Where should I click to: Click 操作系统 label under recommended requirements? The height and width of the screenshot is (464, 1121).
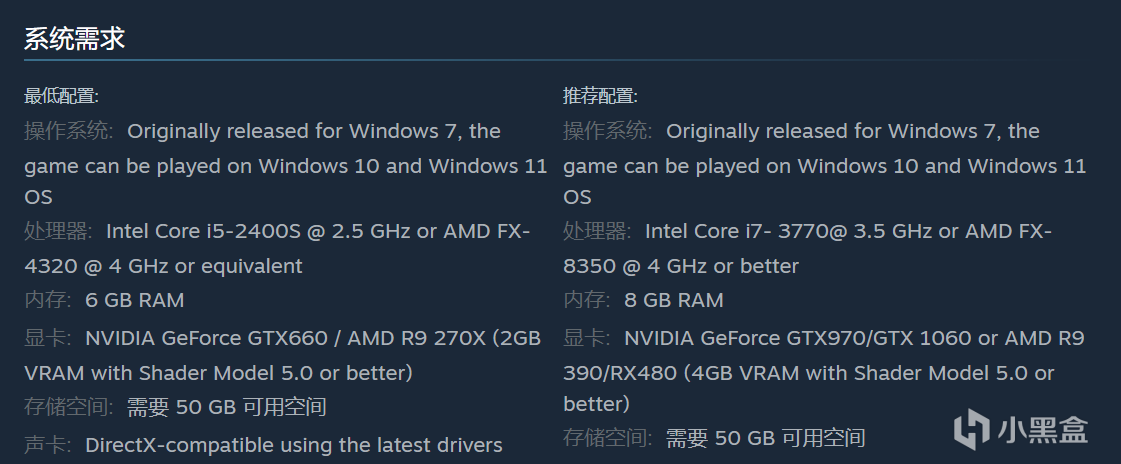[x=607, y=131]
